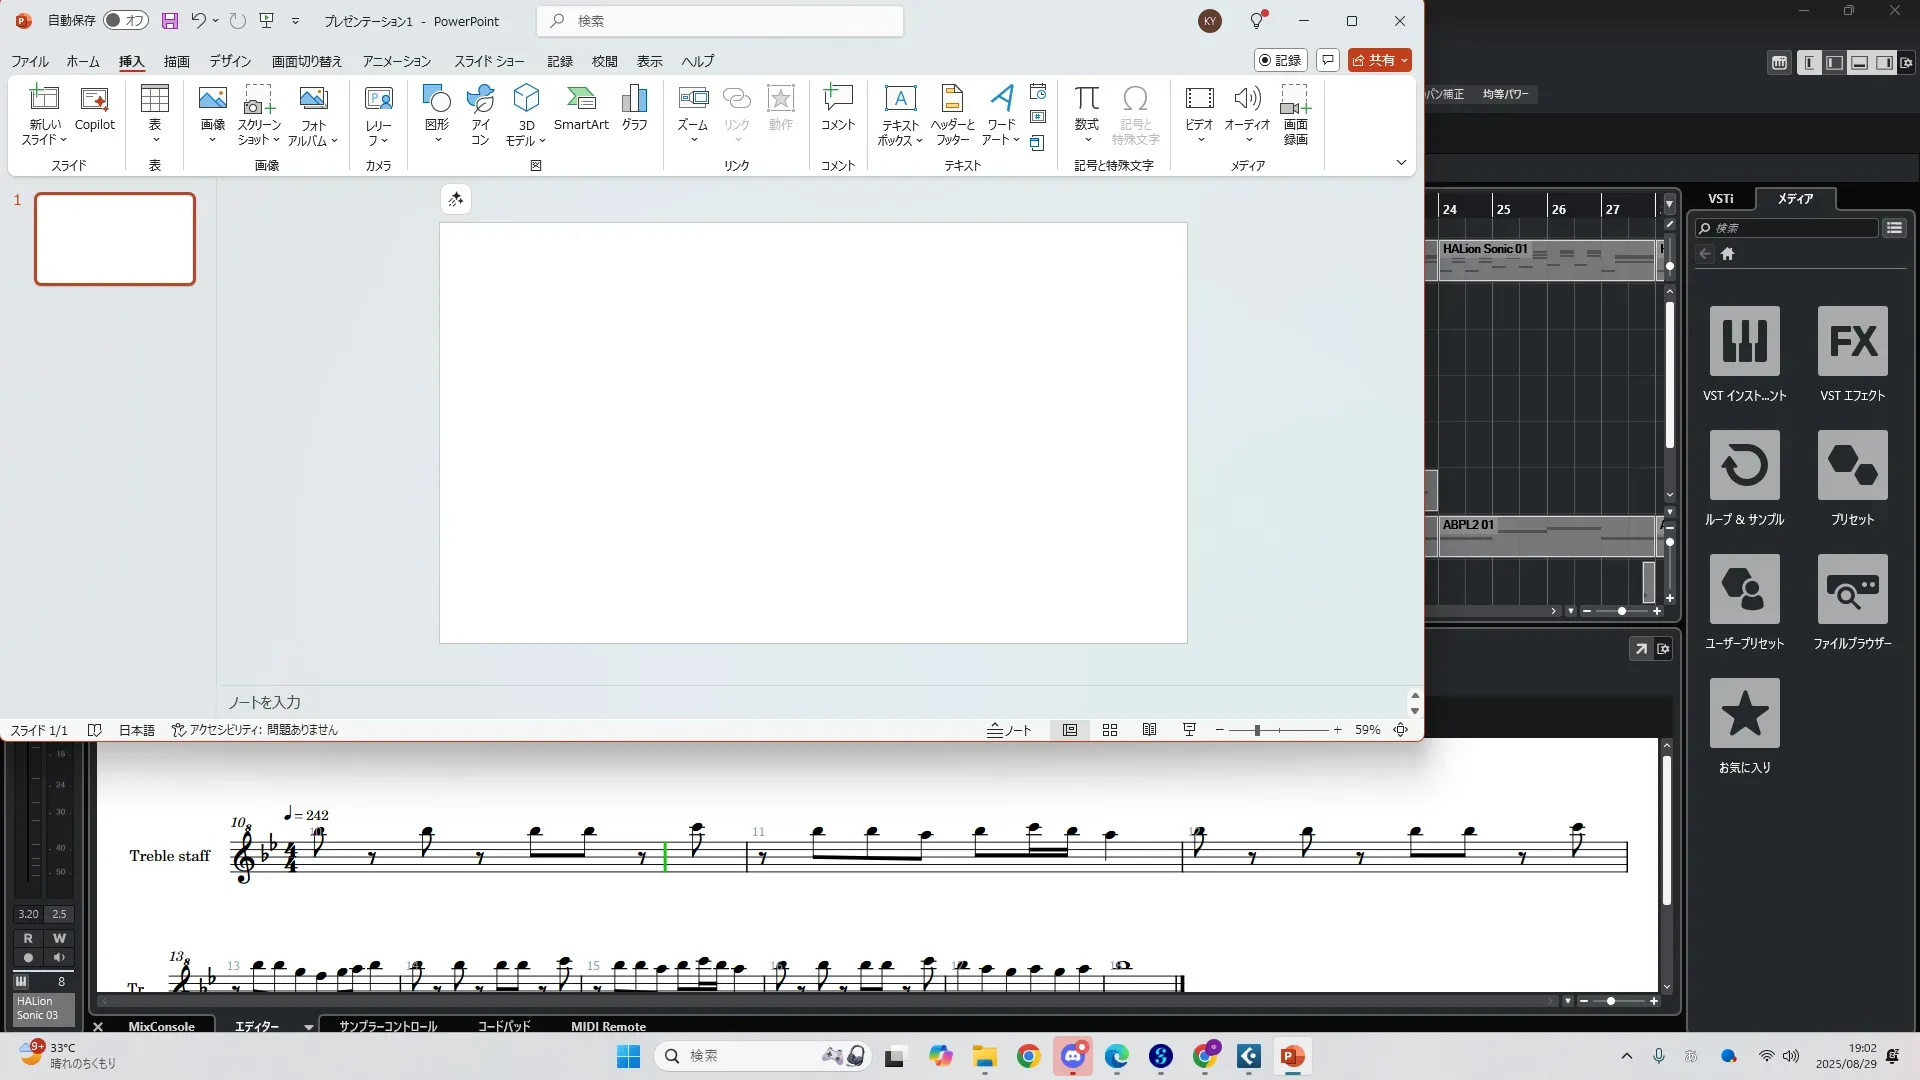Switch to the VSTi tab in the right panel
This screenshot has width=1920, height=1080.
(x=1720, y=198)
